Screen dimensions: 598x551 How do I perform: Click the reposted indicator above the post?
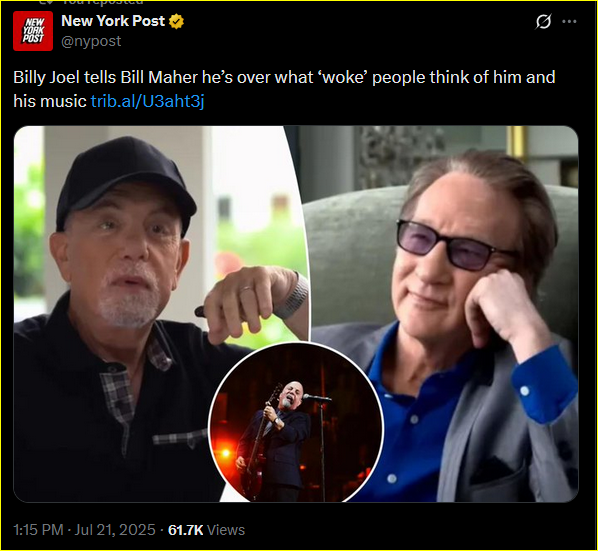(x=92, y=2)
